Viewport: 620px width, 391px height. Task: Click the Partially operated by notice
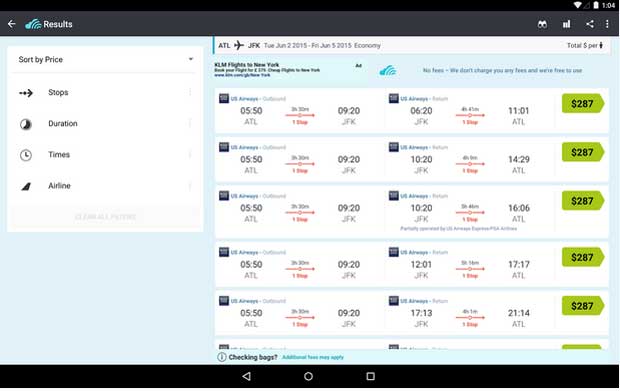458,229
